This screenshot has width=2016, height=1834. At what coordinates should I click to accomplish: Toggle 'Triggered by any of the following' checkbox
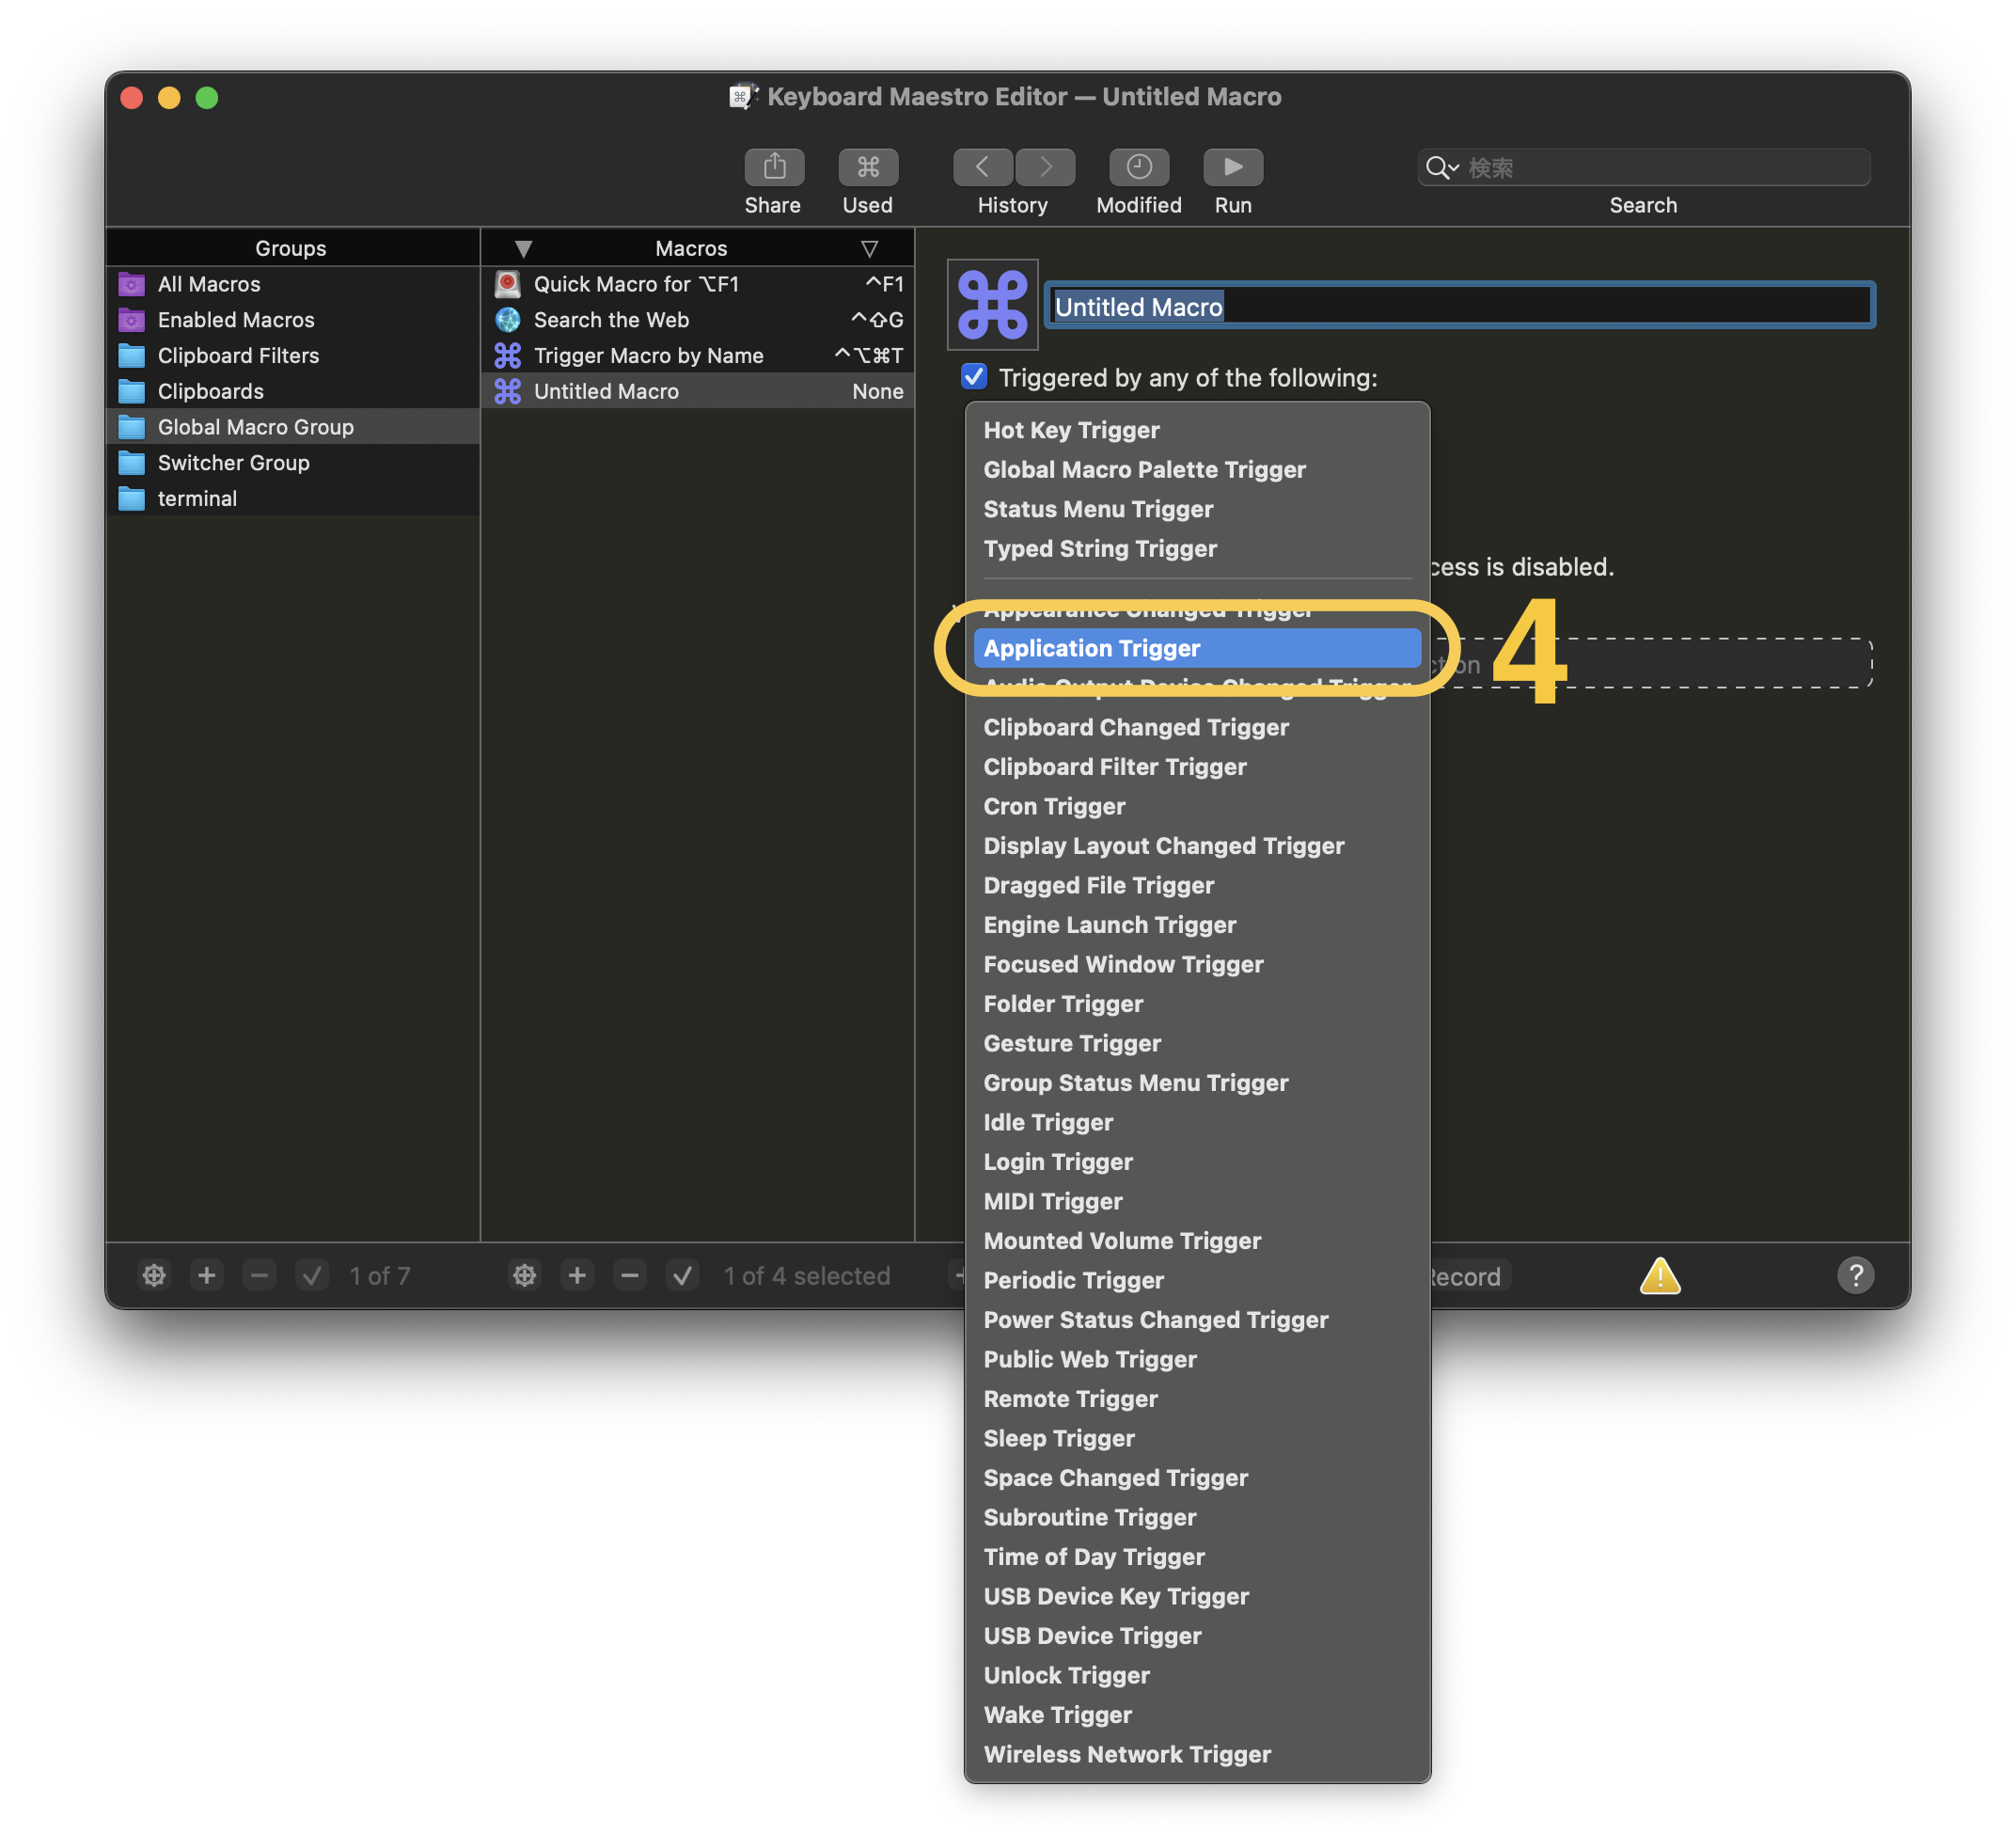[x=973, y=377]
